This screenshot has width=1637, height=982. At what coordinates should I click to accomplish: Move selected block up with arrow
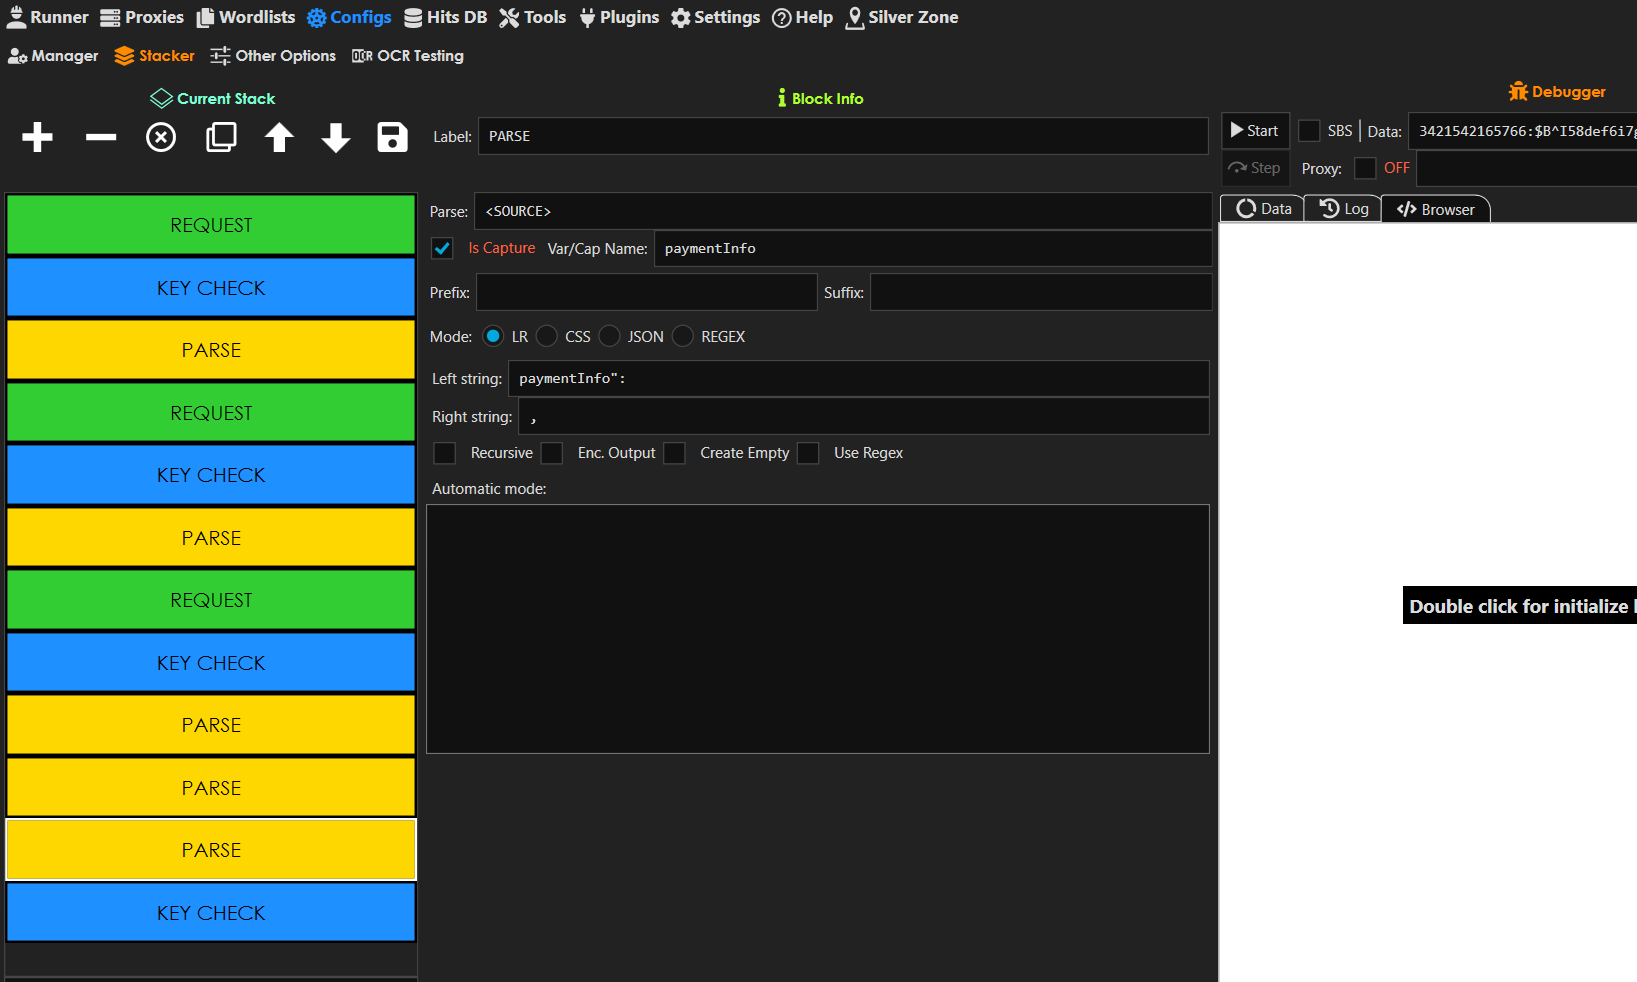coord(279,137)
